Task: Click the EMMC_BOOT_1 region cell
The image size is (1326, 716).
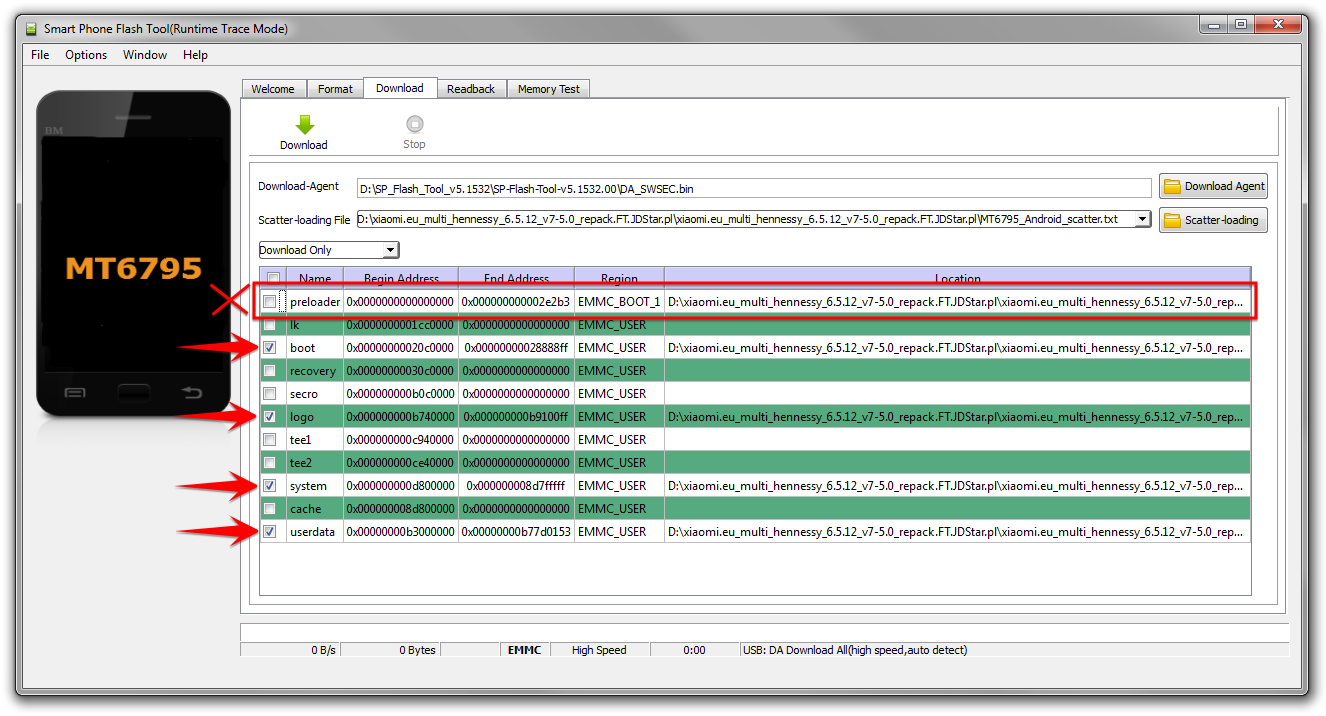Action: (x=620, y=302)
